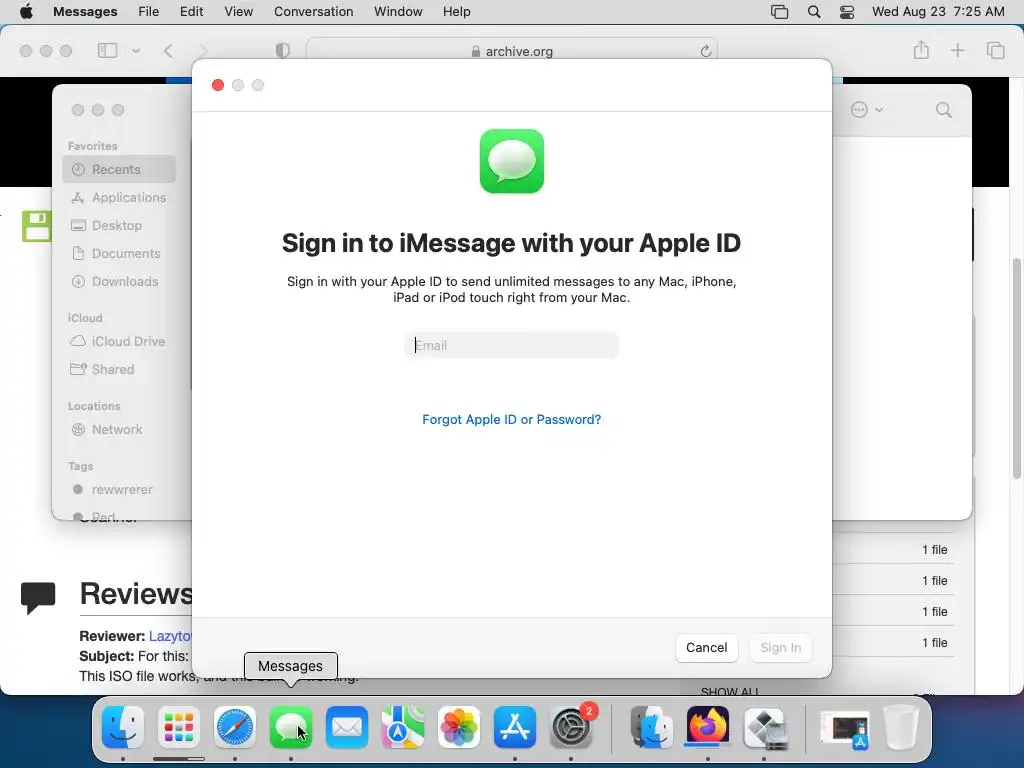Open Control Center in menu bar
This screenshot has height=768, width=1024.
847,12
